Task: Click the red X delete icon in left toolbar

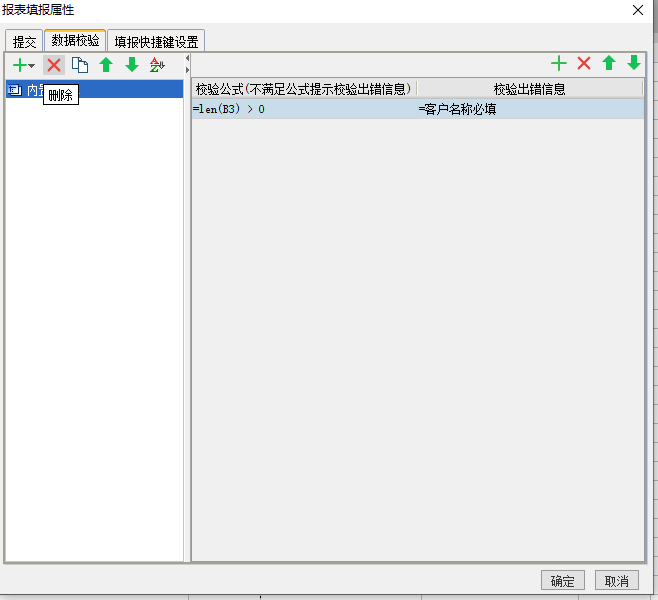Action: (x=54, y=65)
